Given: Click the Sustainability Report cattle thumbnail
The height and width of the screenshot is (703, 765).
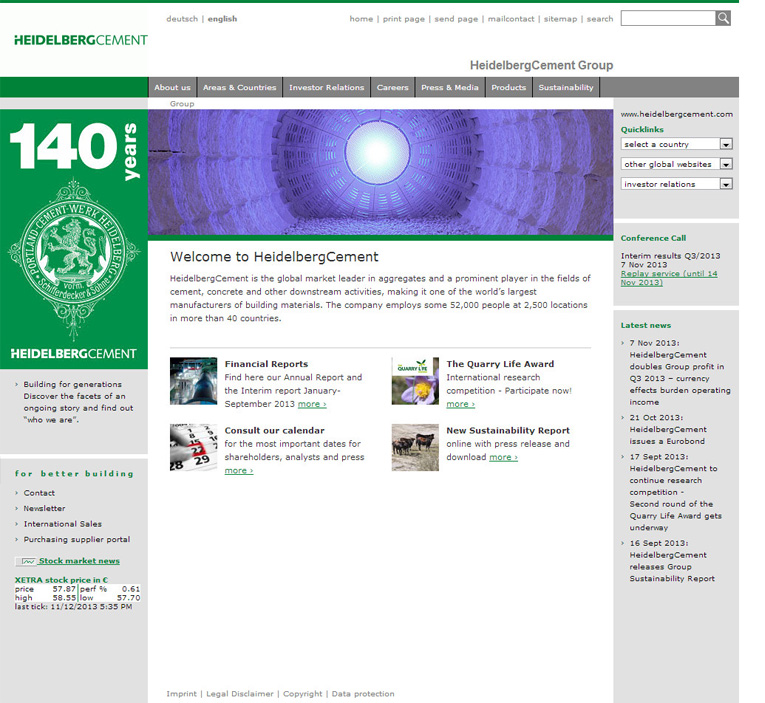Looking at the screenshot, I should [x=415, y=447].
